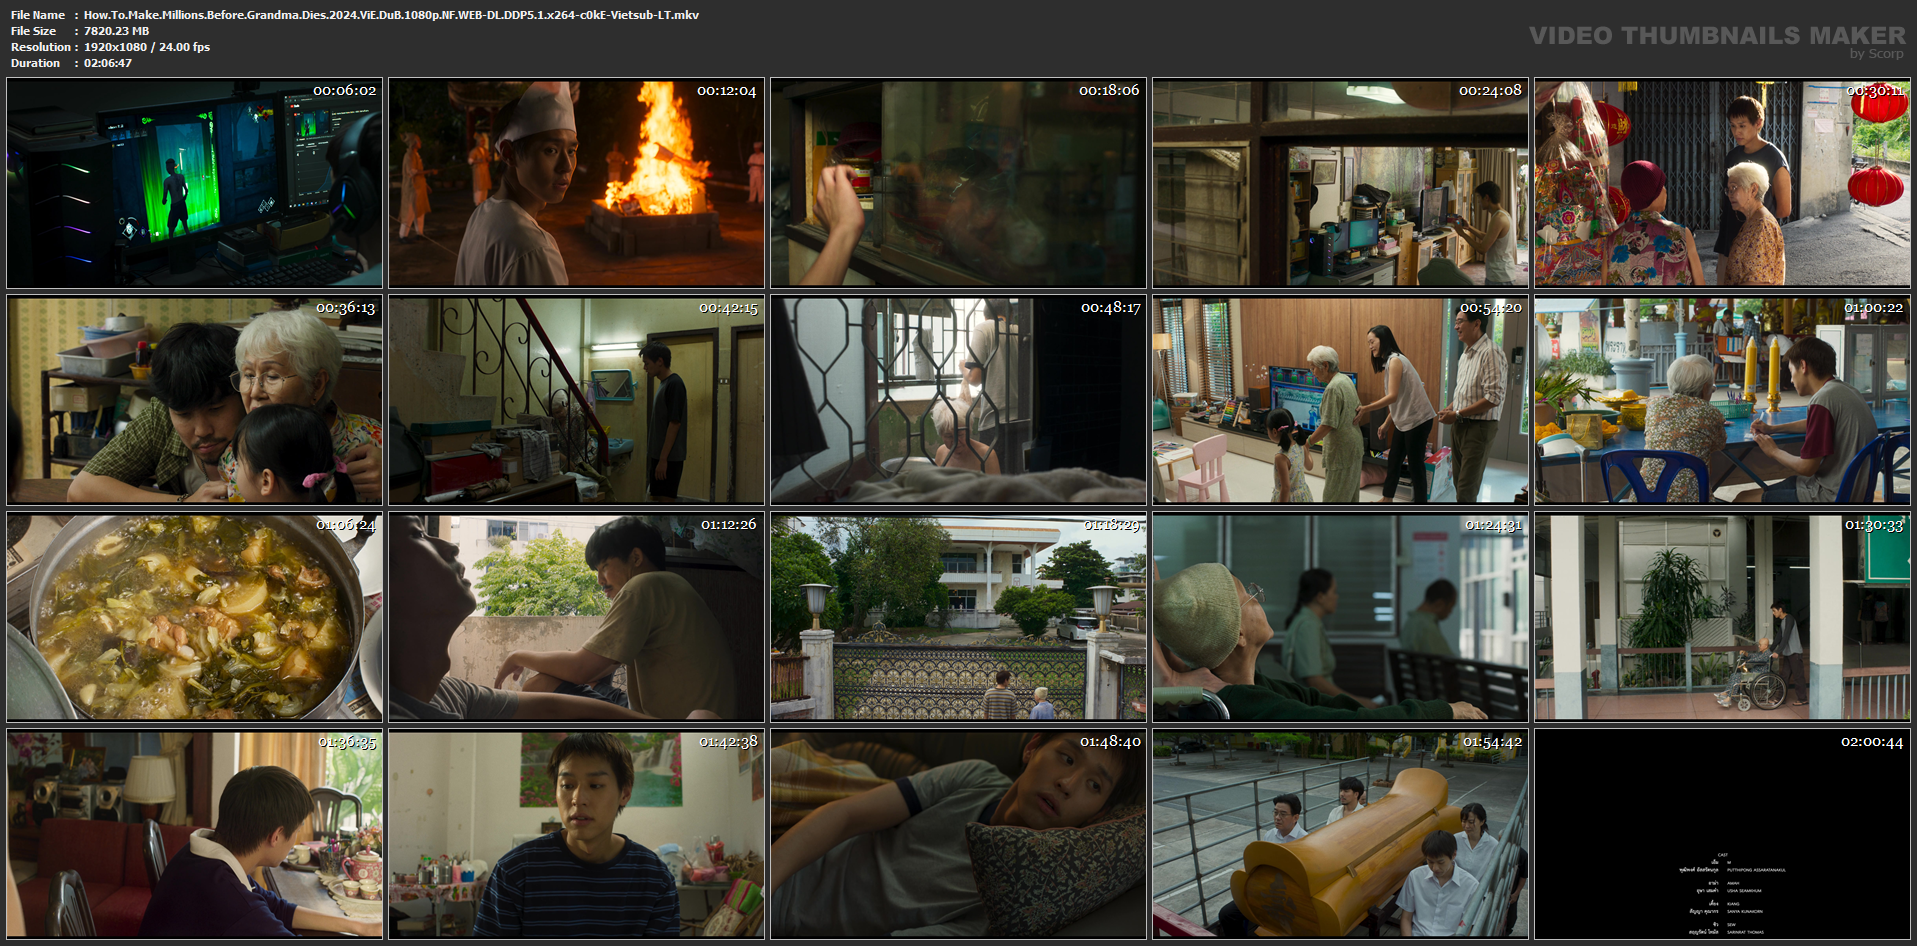The height and width of the screenshot is (946, 1917).
Task: Click the mkv file name text
Action: 391,15
